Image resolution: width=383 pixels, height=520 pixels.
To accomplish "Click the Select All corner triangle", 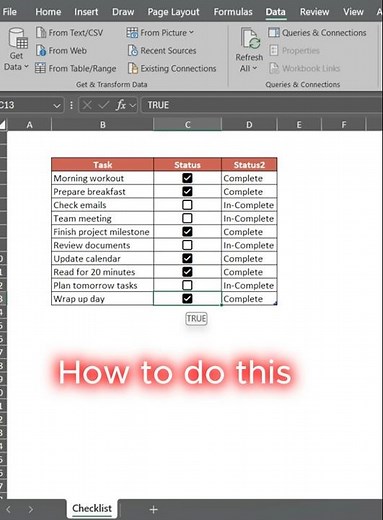I will (x=3, y=125).
